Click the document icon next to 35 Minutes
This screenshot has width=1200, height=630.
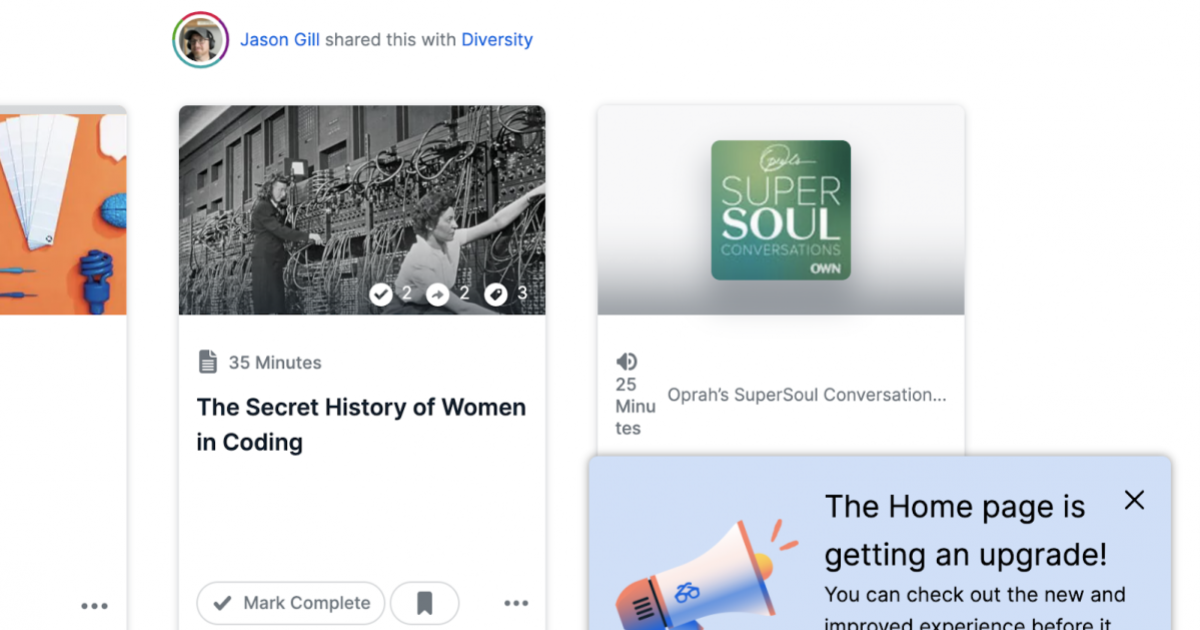(208, 361)
